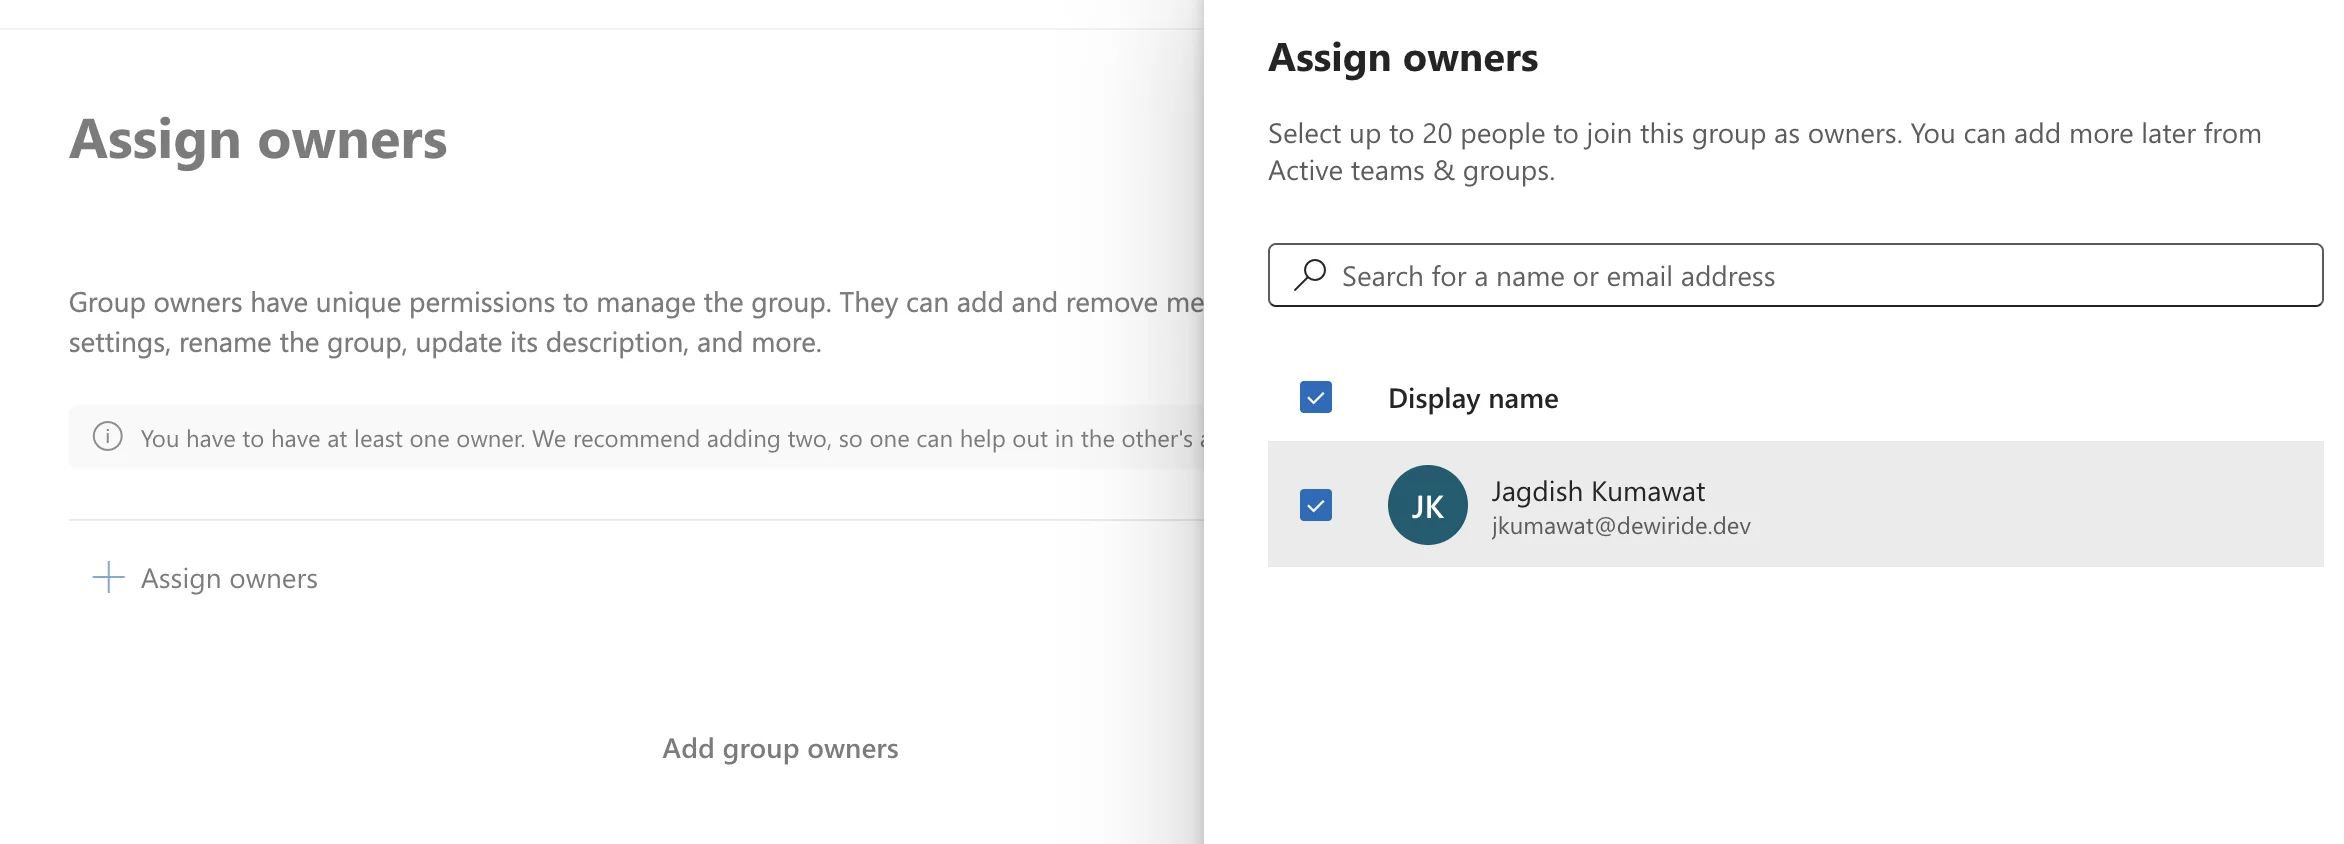Click the Add group owners text
2344x844 pixels.
coord(780,748)
